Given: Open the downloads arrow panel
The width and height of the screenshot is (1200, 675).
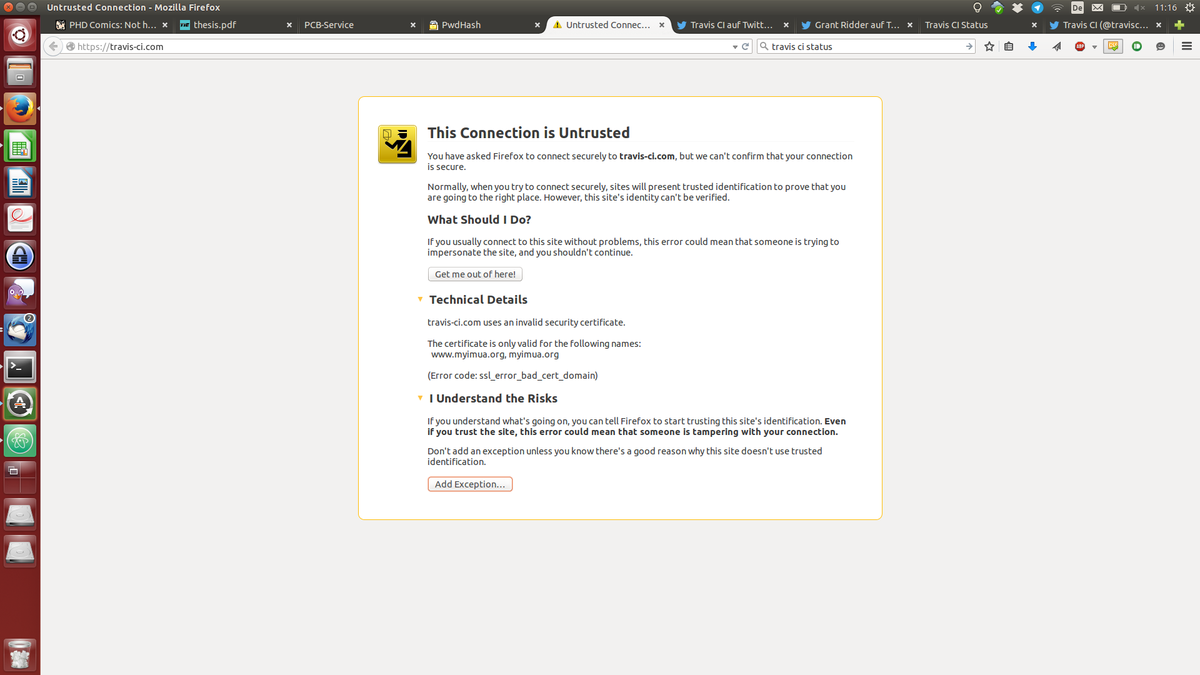Looking at the screenshot, I should 1032,46.
